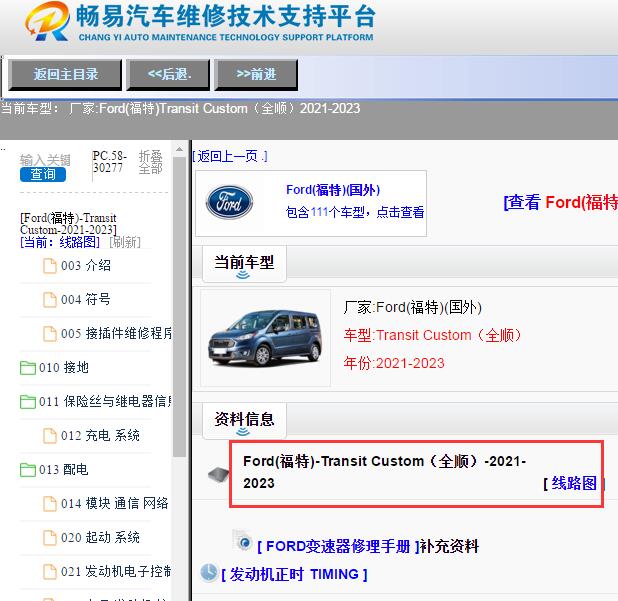Select tree item 005 接插件维修程序
Screen dimensions: 618x601
(x=116, y=334)
